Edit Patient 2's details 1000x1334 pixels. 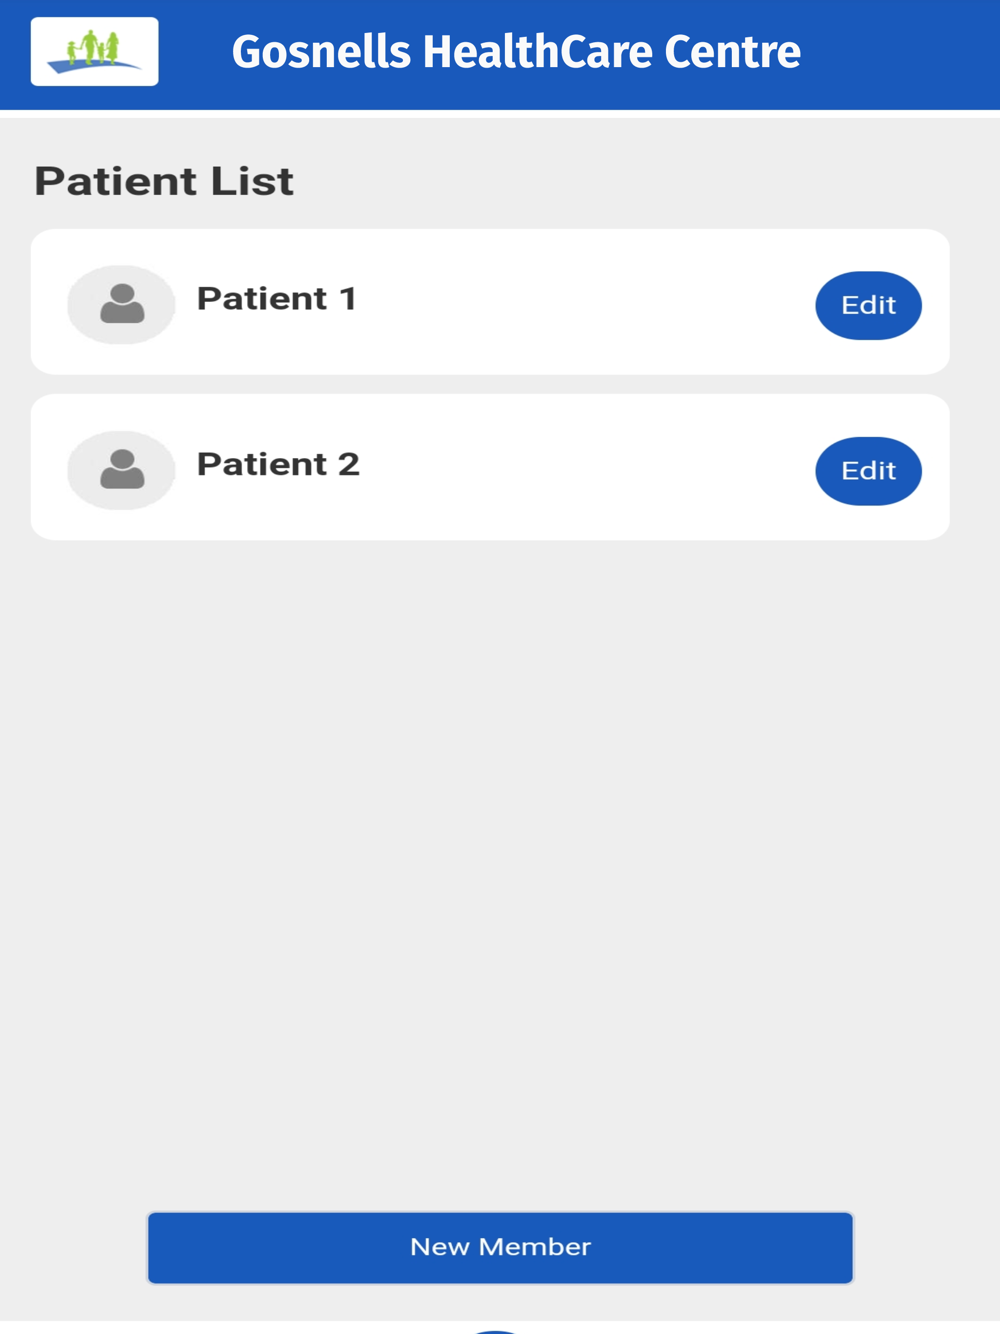point(868,471)
